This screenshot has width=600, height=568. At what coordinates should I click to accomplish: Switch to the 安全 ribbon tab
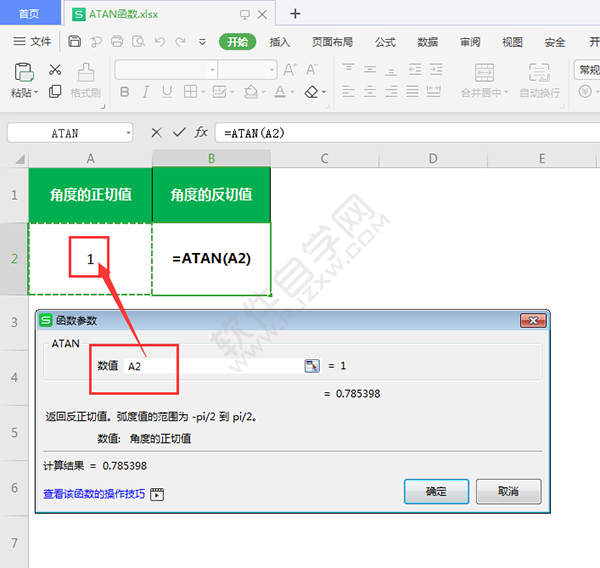(x=555, y=42)
